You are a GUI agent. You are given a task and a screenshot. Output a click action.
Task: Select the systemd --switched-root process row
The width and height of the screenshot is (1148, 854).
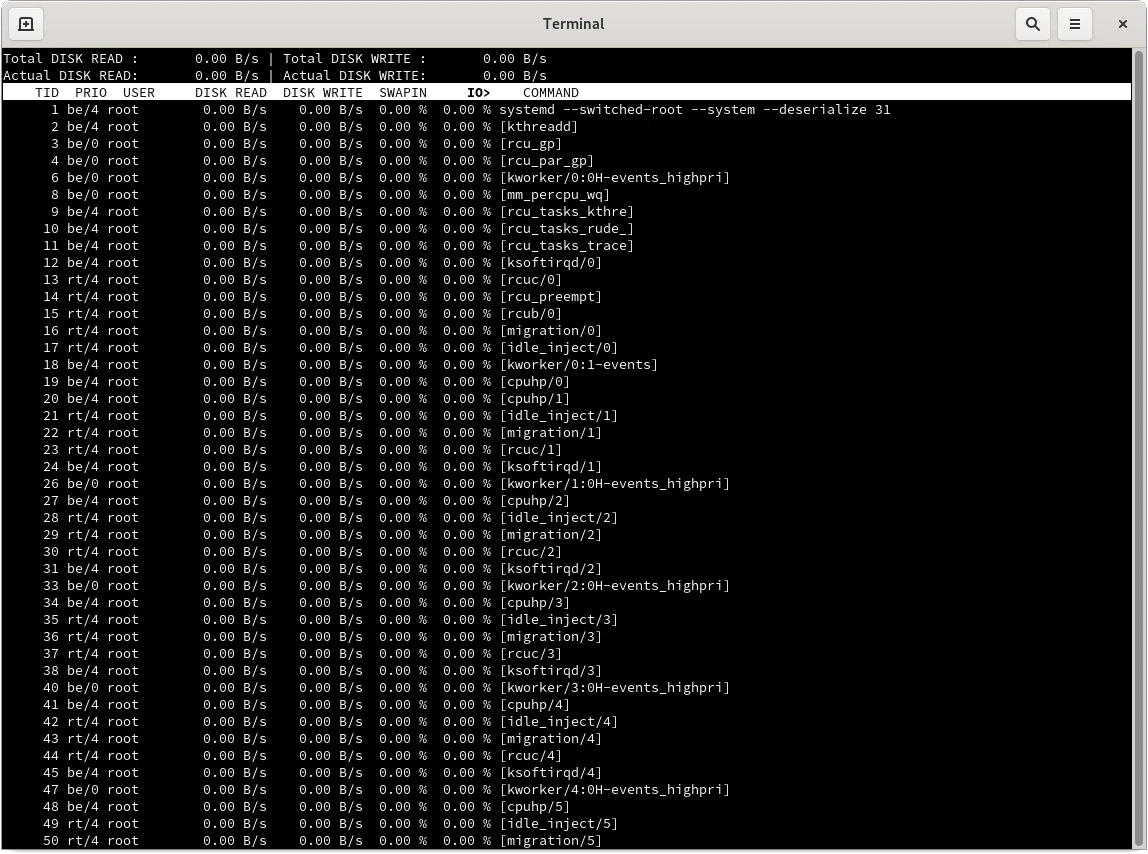(694, 110)
